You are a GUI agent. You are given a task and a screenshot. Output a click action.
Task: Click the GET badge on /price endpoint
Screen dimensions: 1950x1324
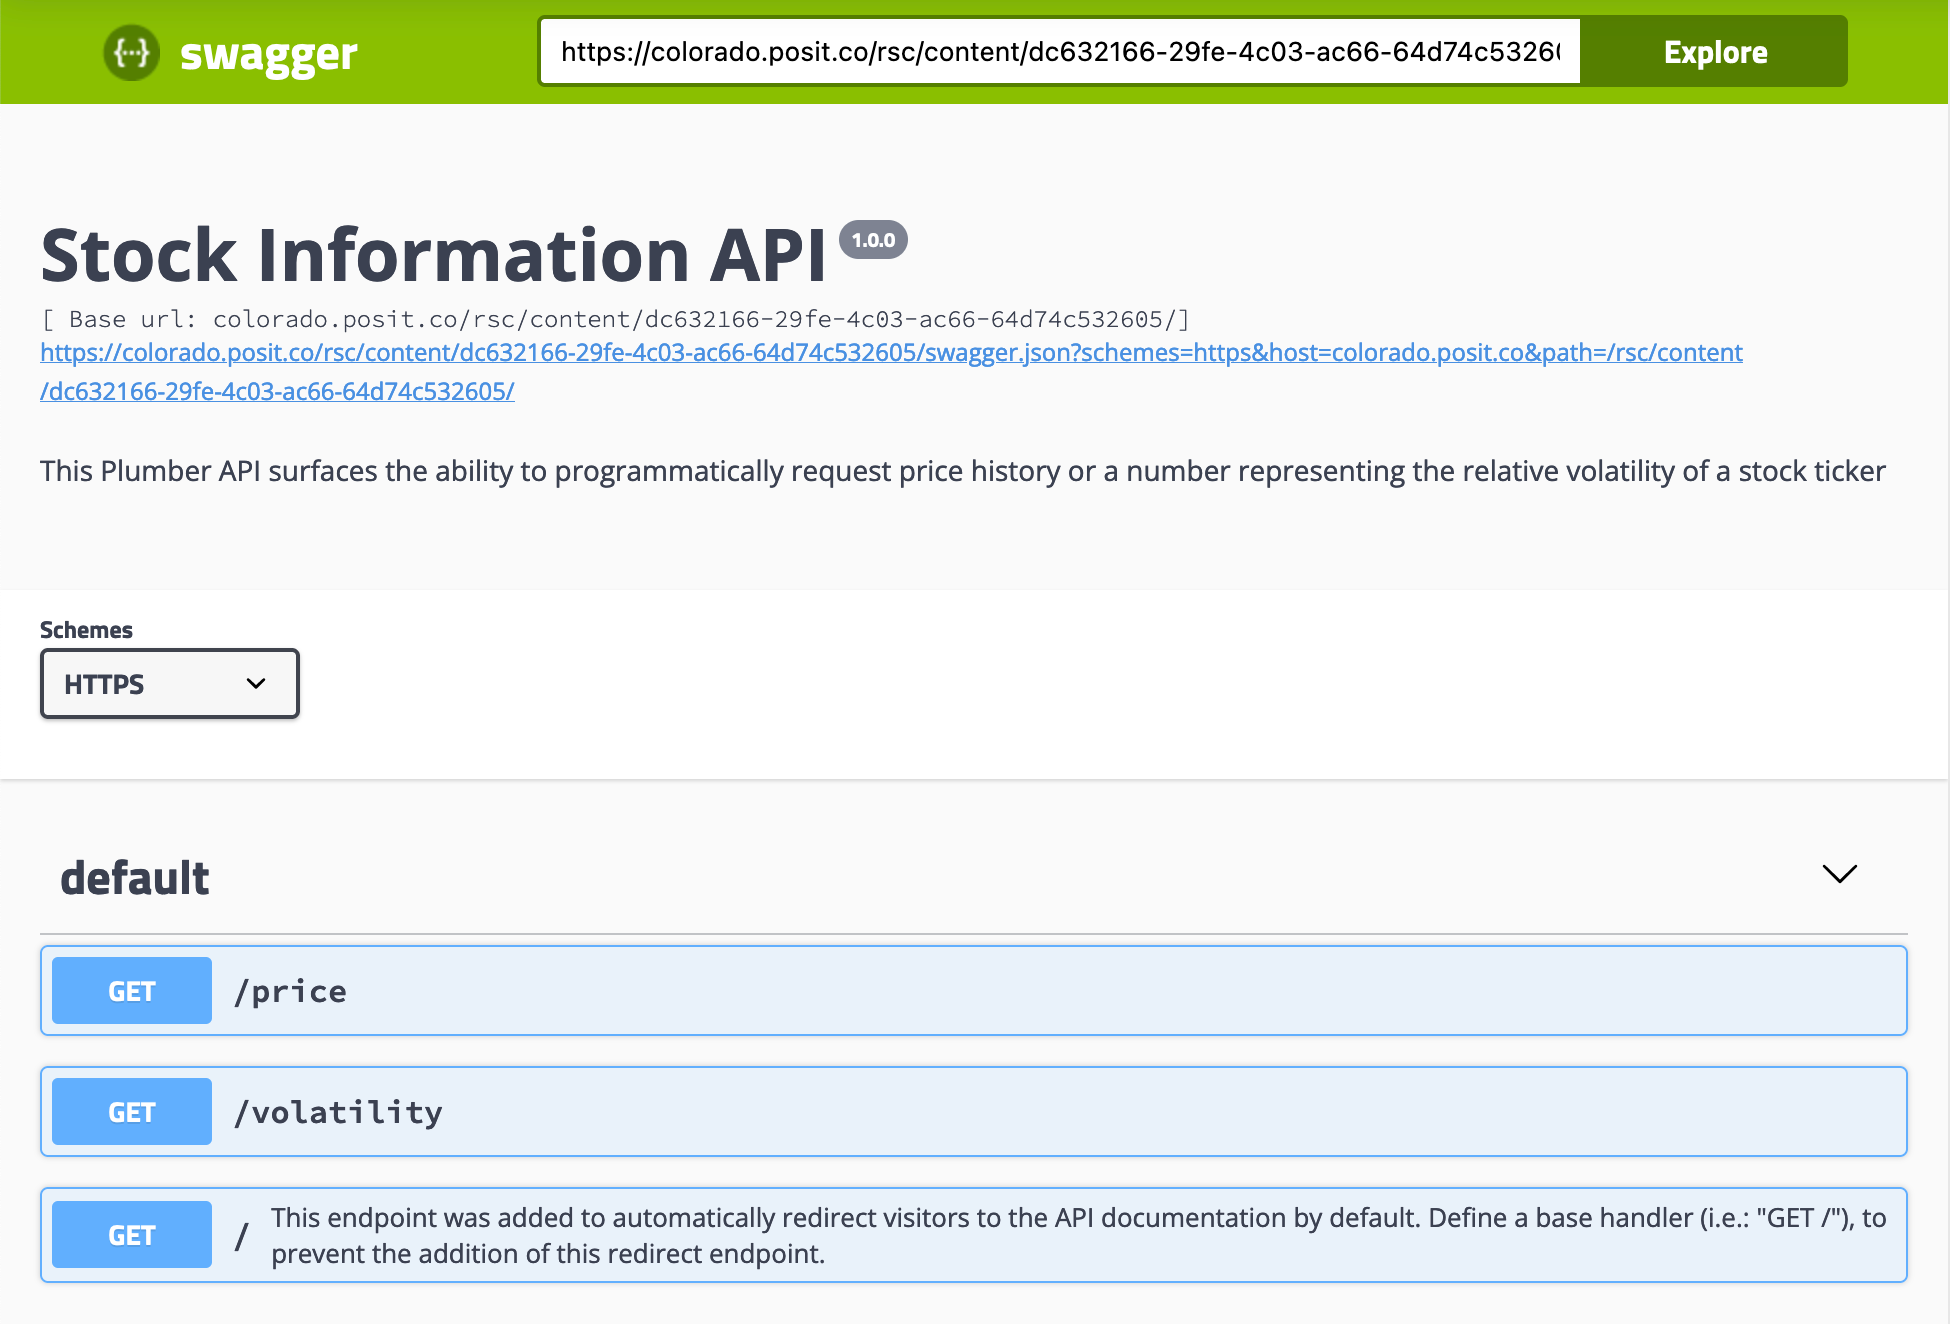tap(131, 990)
